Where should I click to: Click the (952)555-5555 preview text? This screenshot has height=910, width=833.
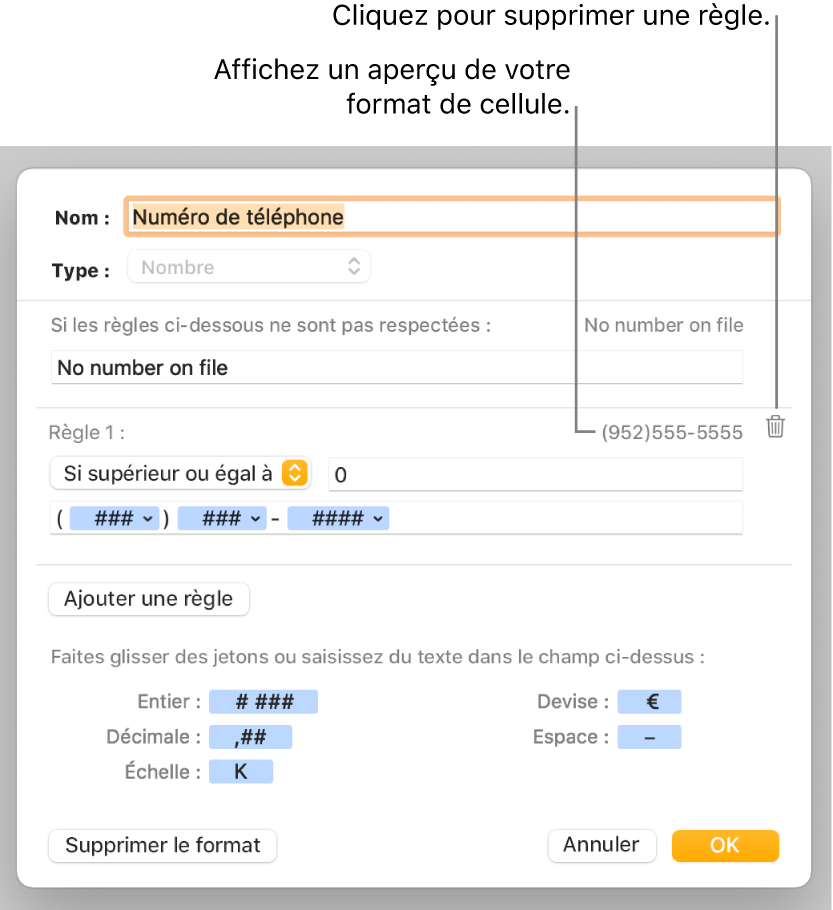coord(672,432)
